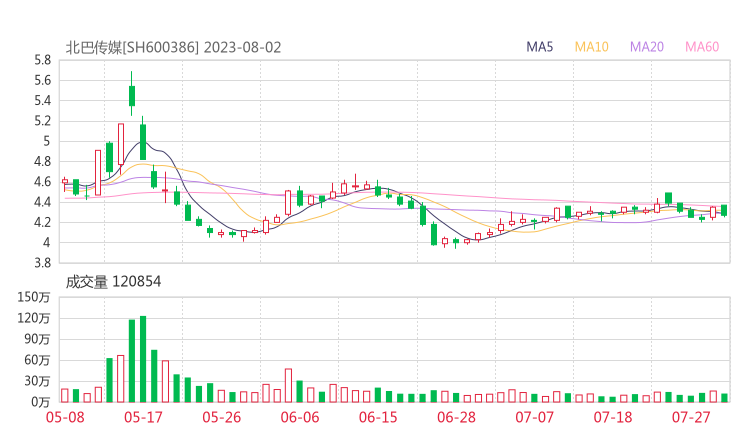
Task: Click the 4.4 price axis label
Action: 42,202
